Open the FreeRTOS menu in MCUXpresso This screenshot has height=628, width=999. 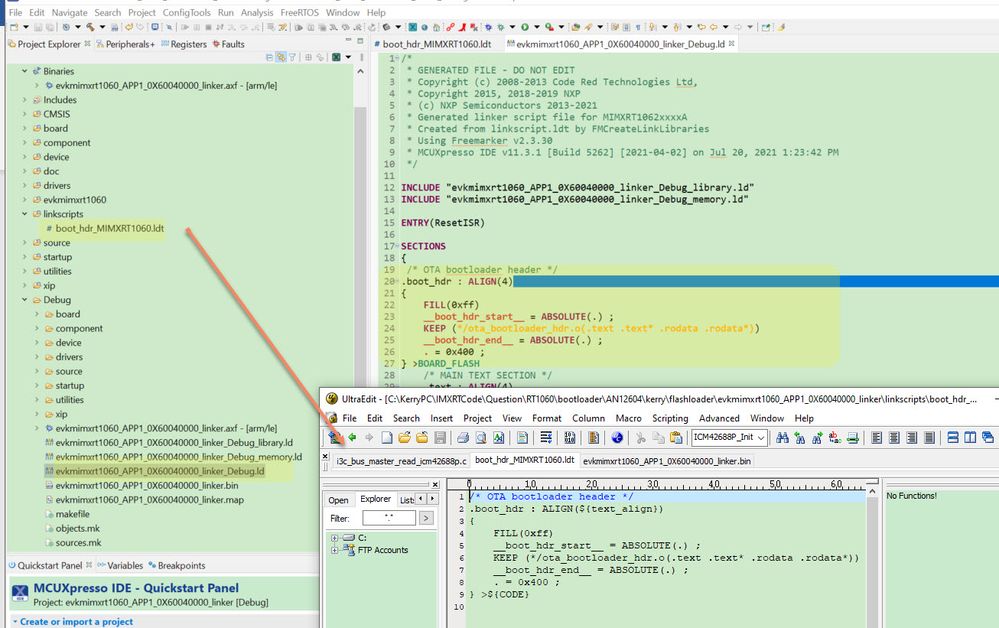point(299,13)
